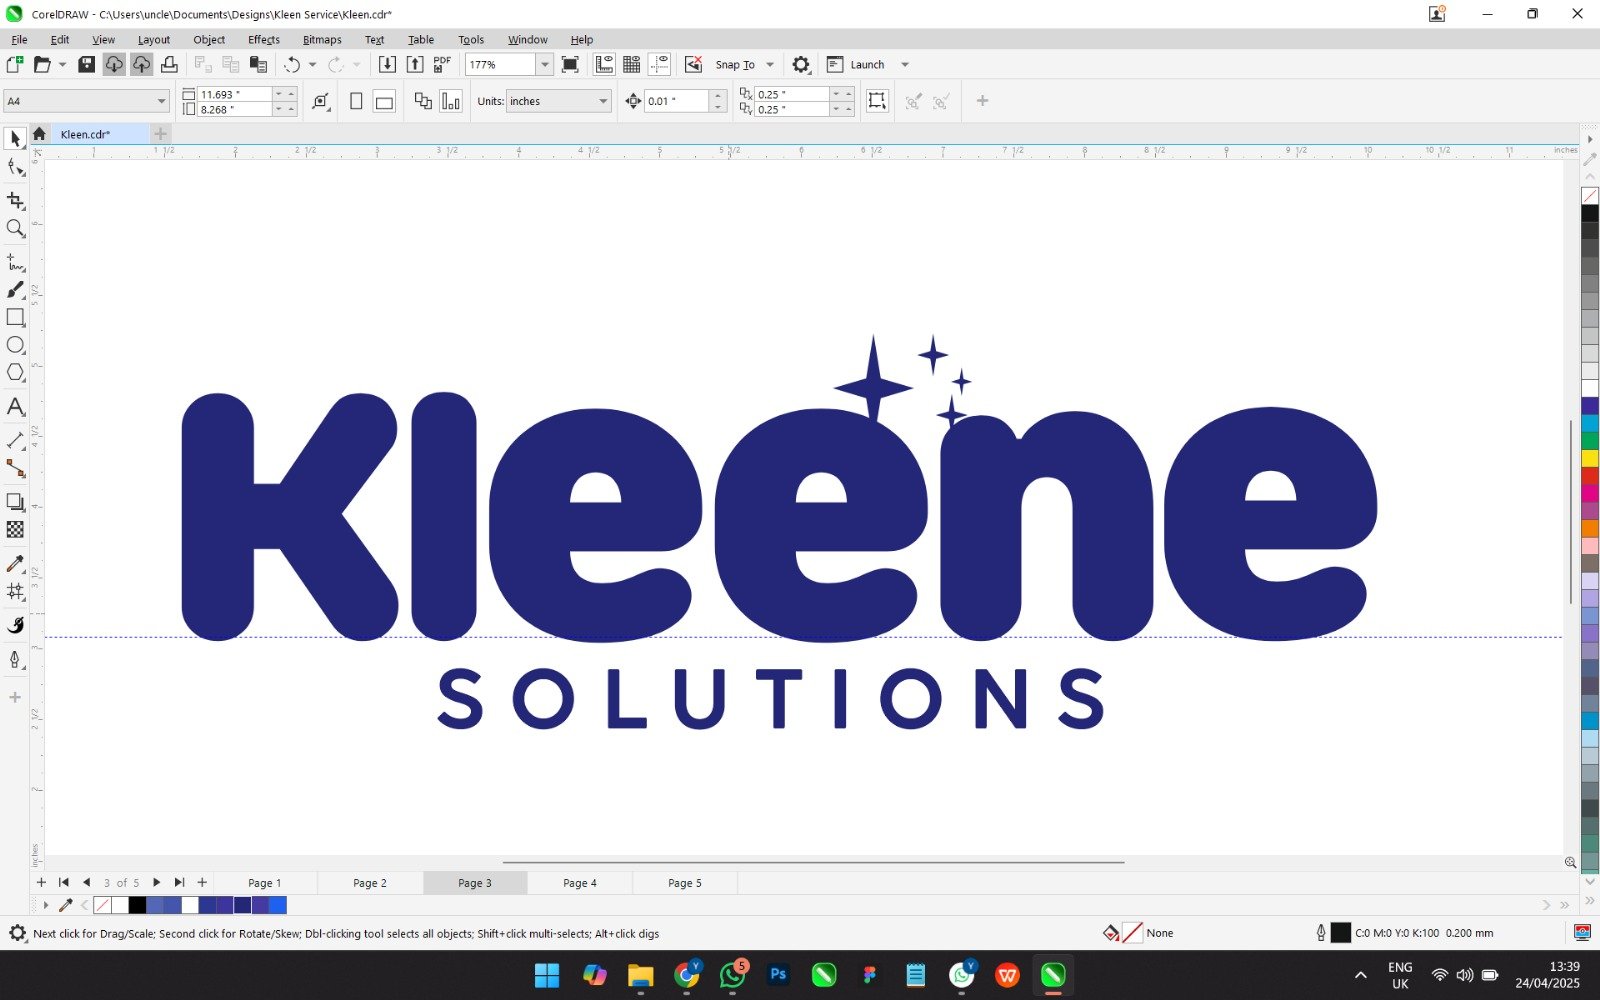The image size is (1600, 1000).
Task: Switch page to portrait orientation
Action: coord(356,101)
